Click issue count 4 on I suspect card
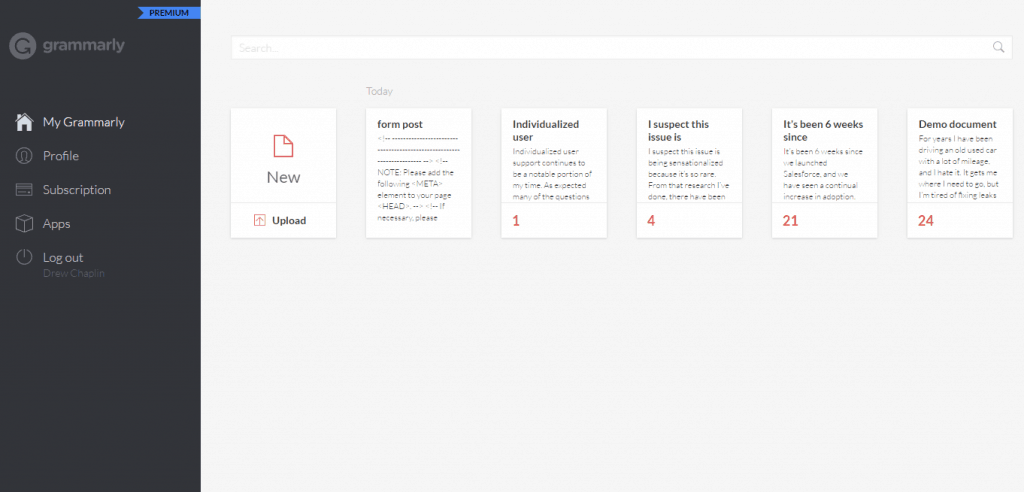Viewport: 1024px width, 492px height. [x=651, y=221]
